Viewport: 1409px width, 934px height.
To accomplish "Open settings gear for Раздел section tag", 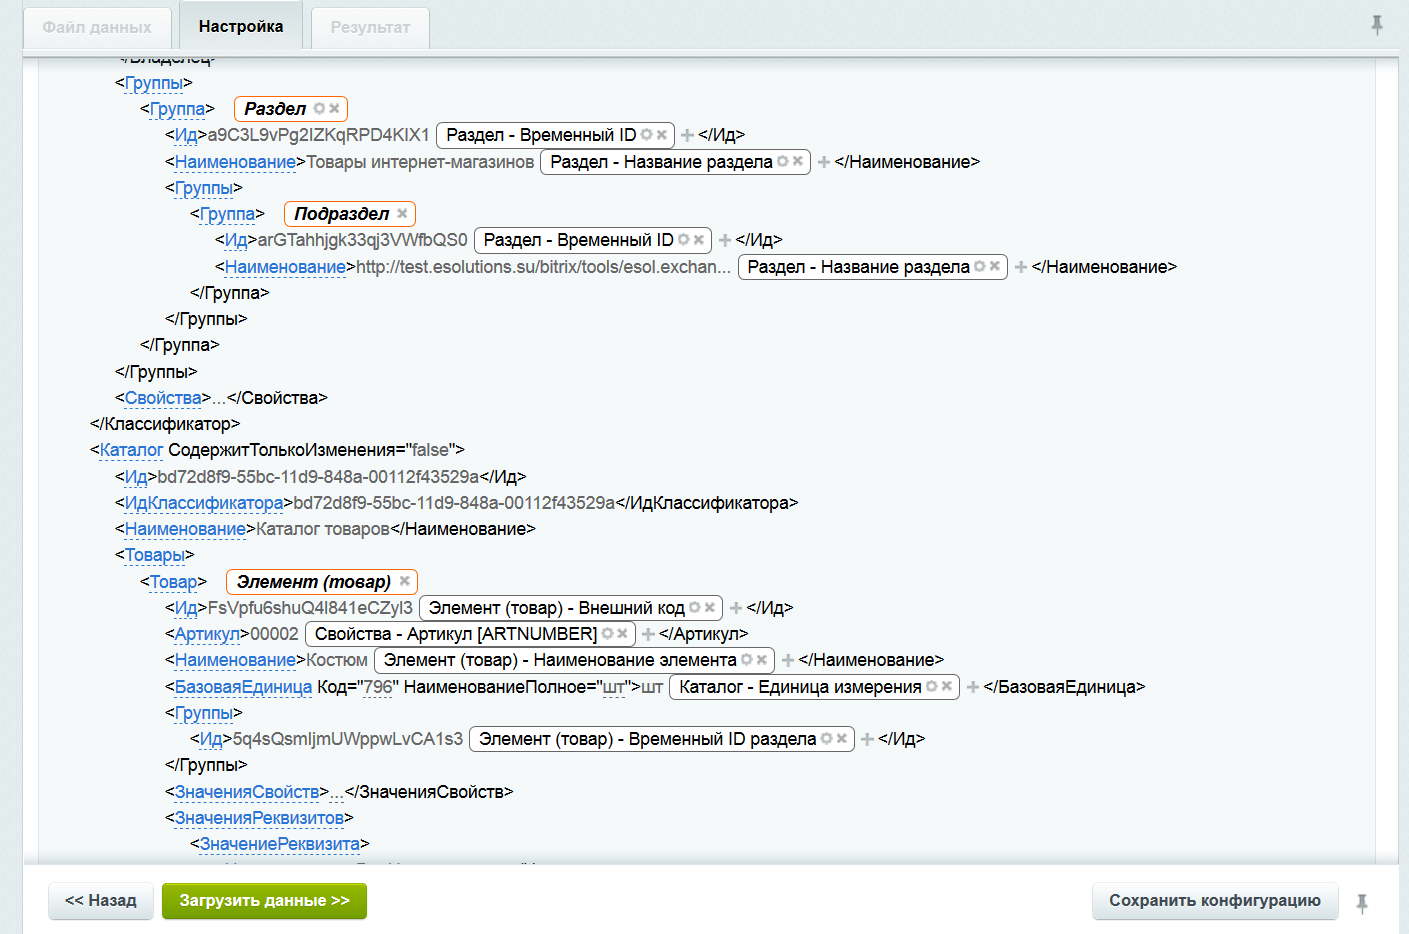I will click(x=319, y=108).
